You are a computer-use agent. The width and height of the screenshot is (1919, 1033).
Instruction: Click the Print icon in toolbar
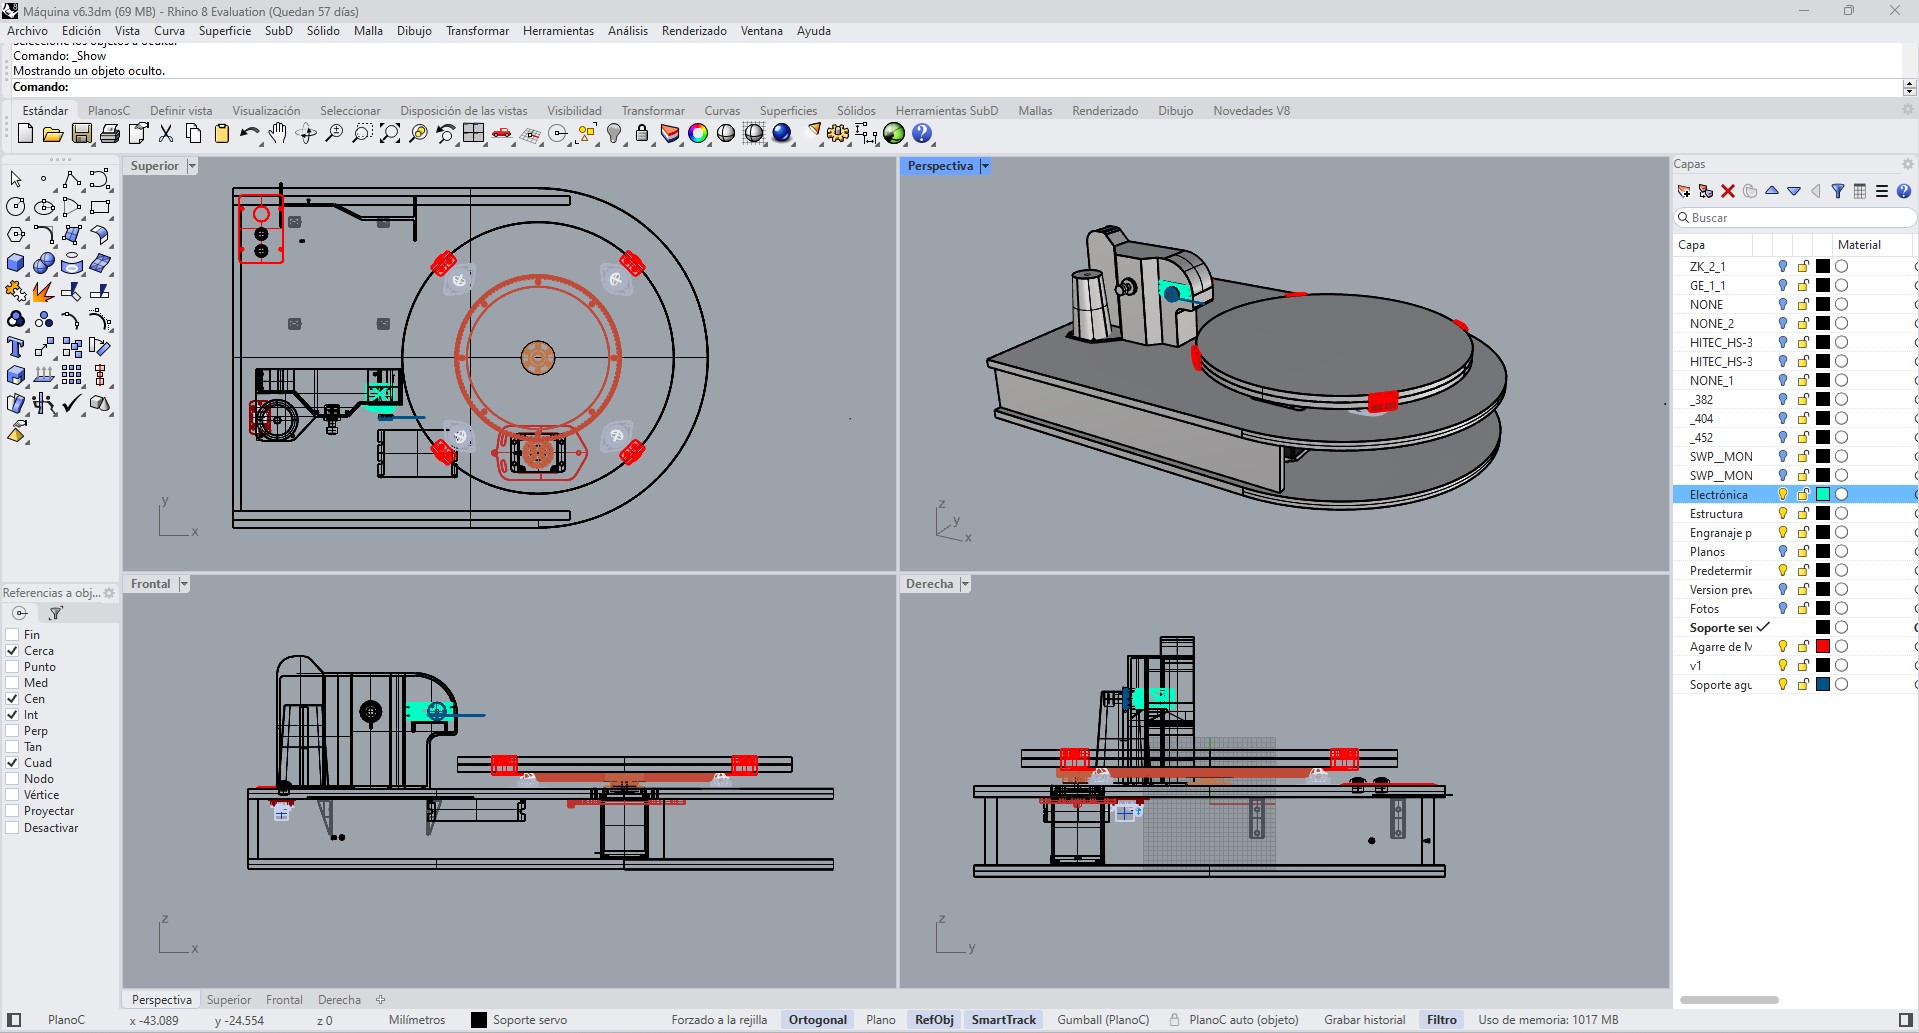tap(110, 134)
